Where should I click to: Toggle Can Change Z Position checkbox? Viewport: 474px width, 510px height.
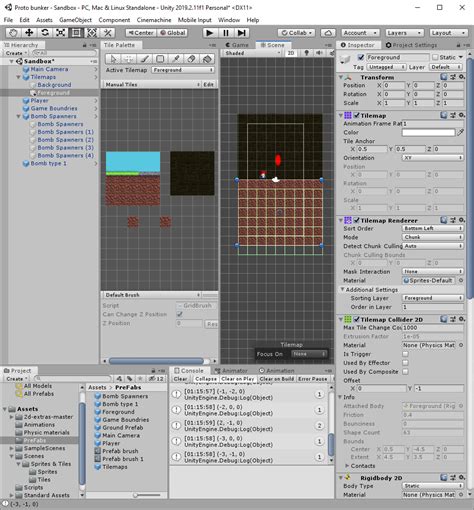point(179,314)
